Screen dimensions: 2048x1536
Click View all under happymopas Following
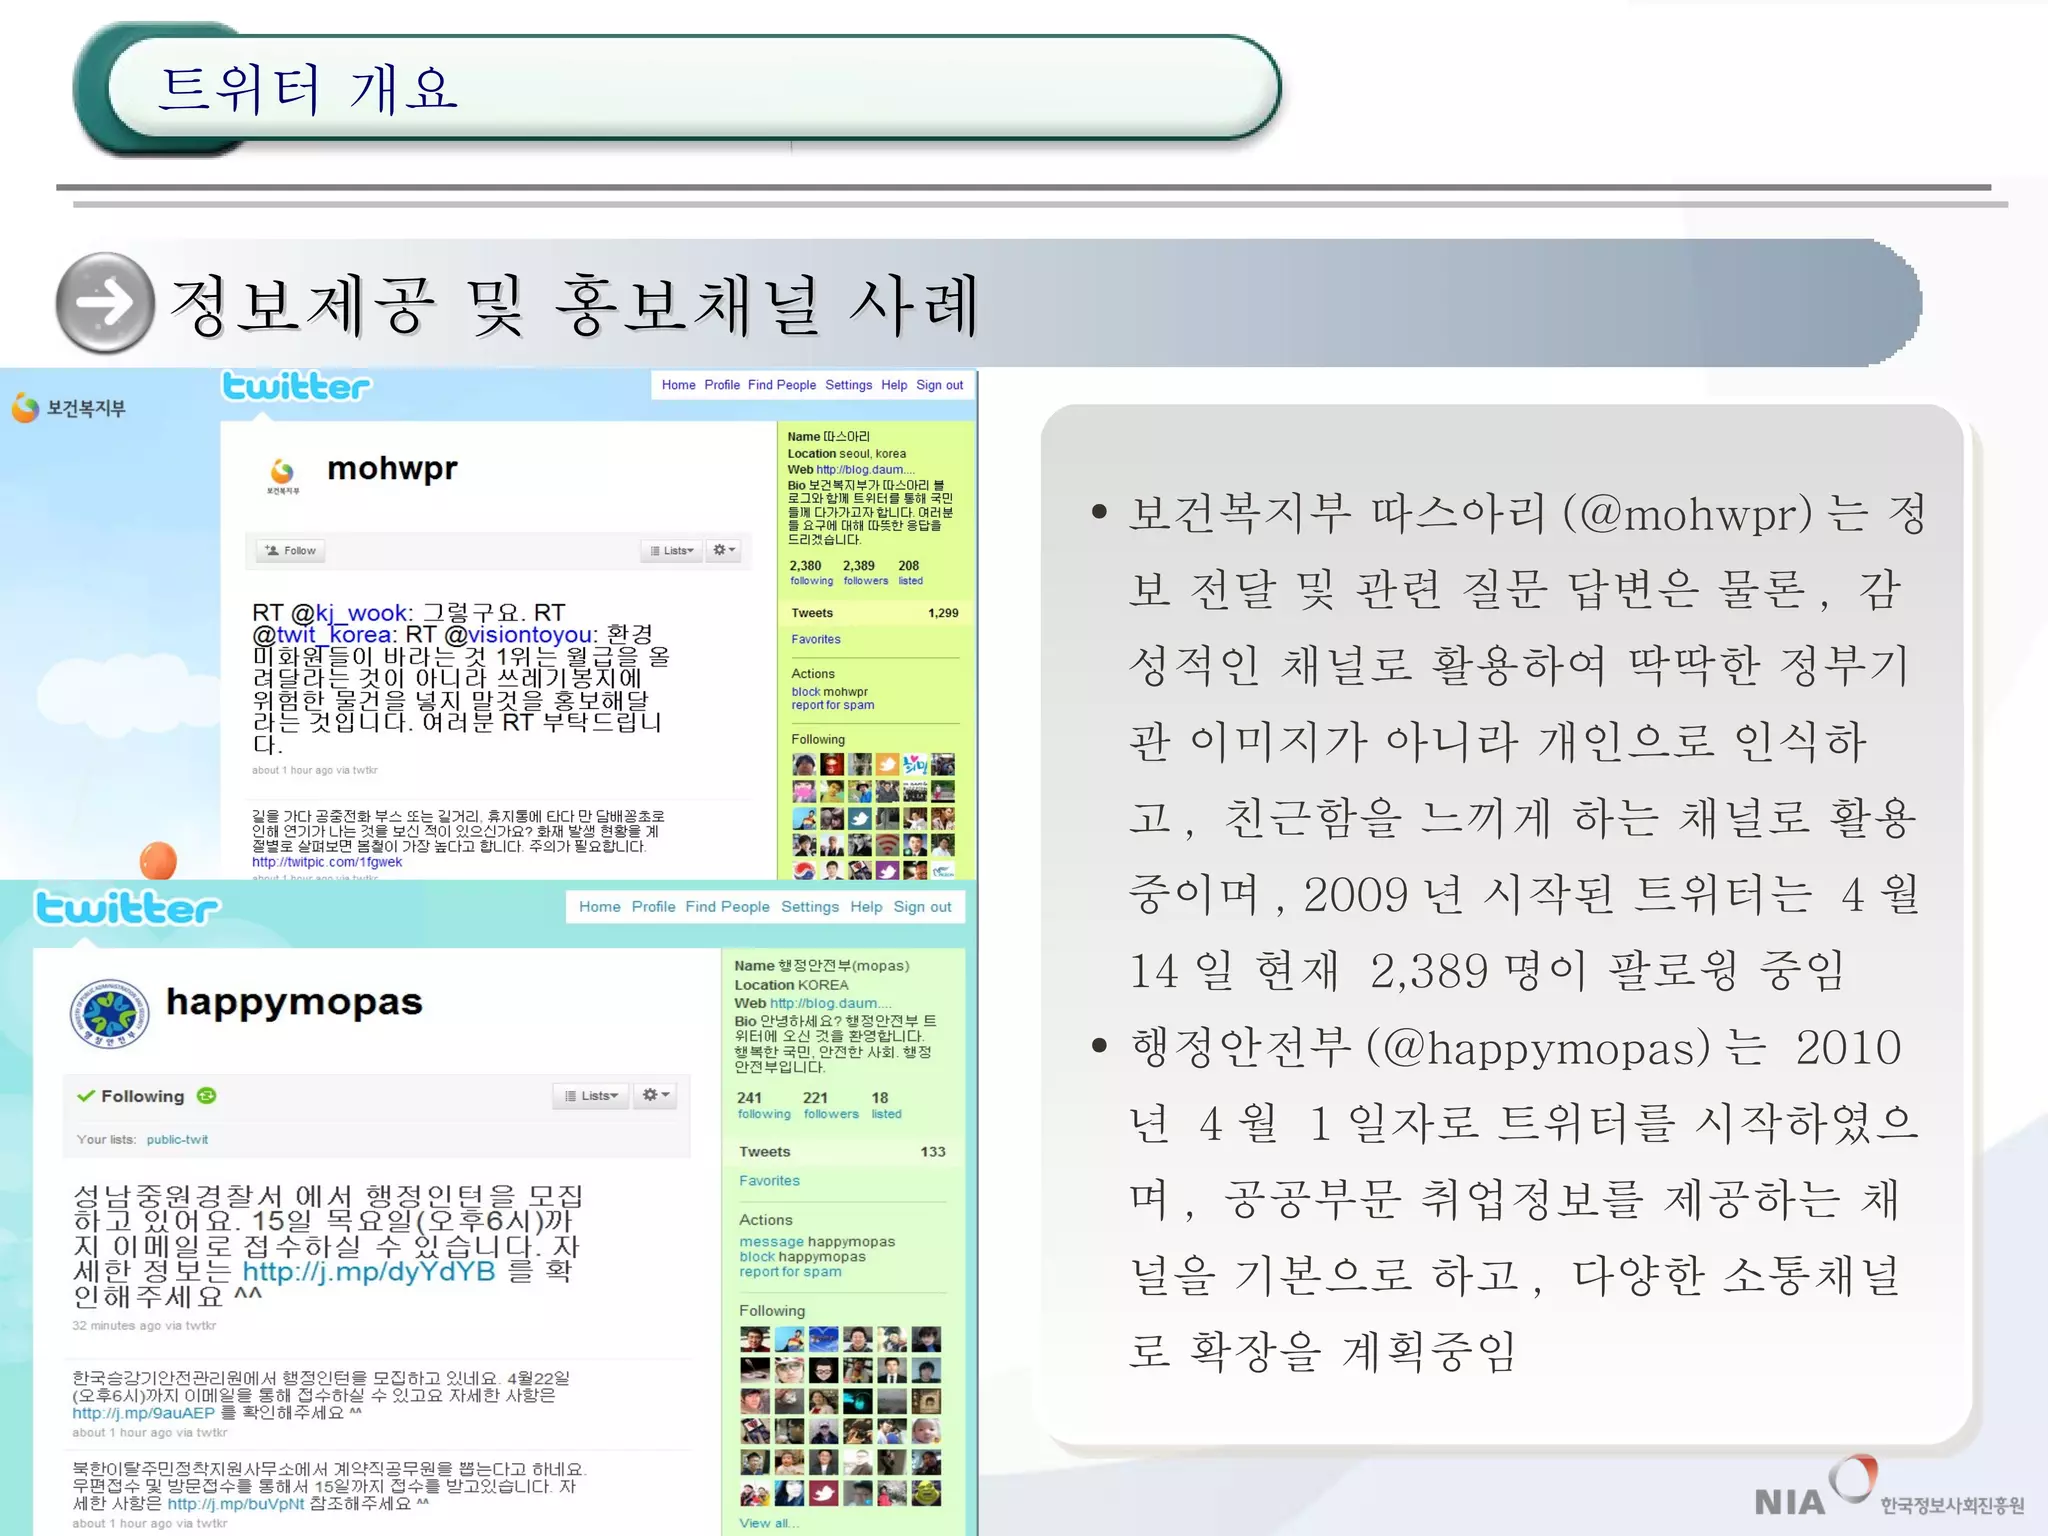tap(769, 1523)
